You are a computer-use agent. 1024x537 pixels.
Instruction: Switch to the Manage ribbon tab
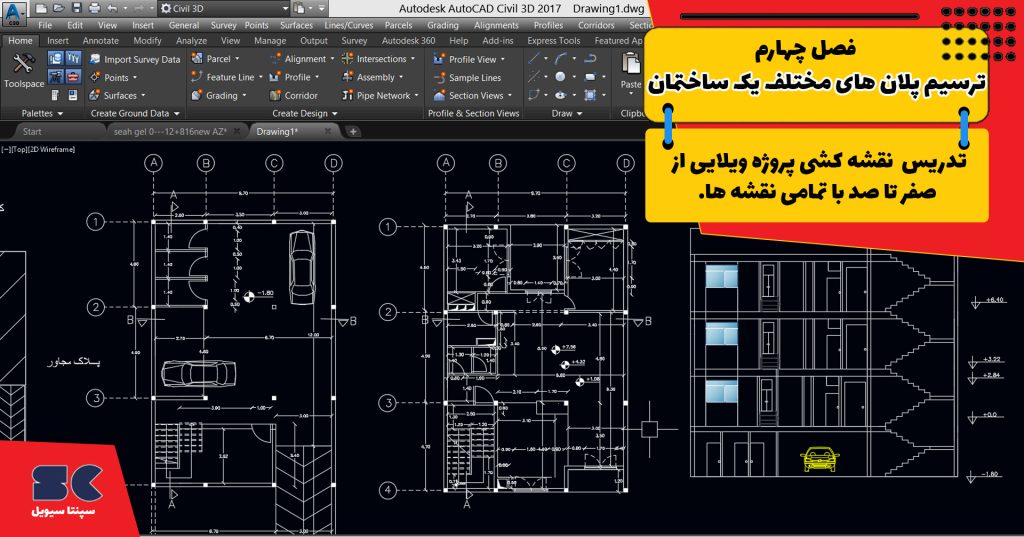click(x=270, y=41)
